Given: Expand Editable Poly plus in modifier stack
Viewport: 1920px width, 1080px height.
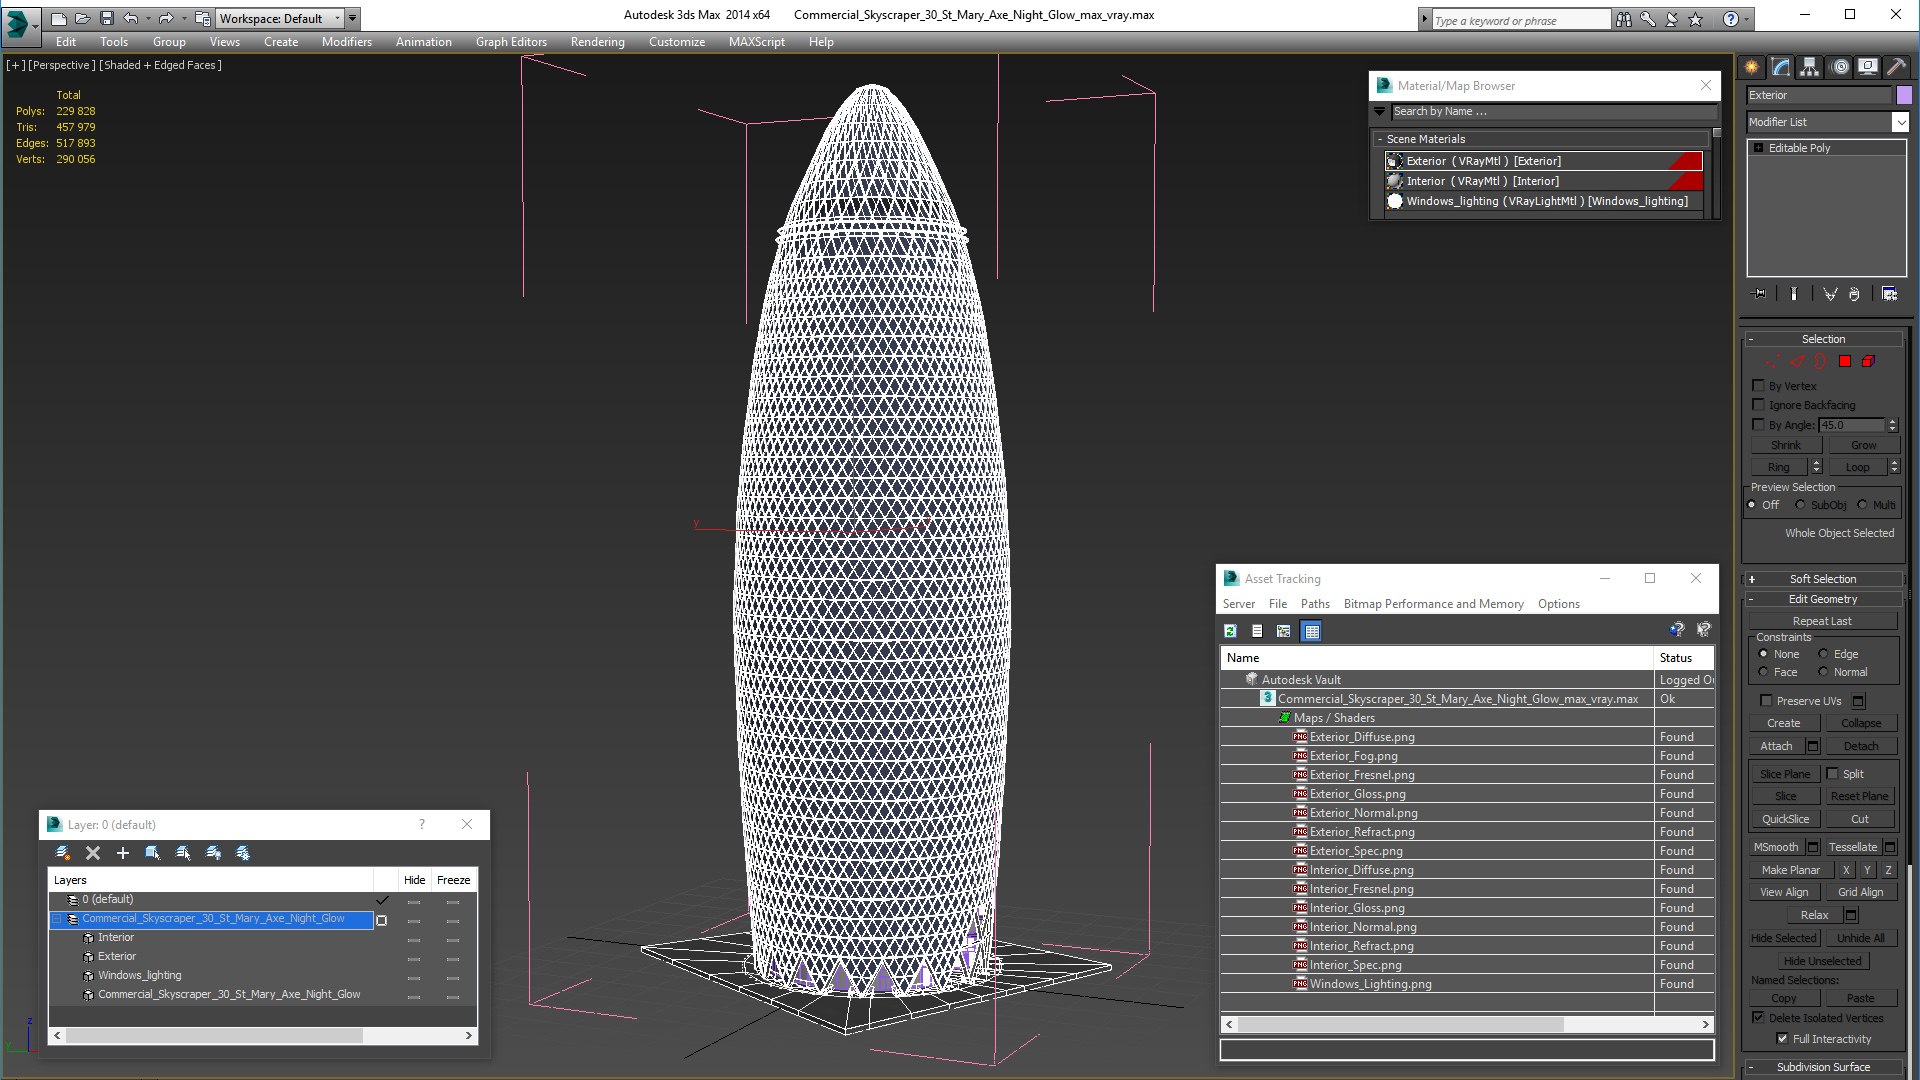Looking at the screenshot, I should pos(1759,148).
